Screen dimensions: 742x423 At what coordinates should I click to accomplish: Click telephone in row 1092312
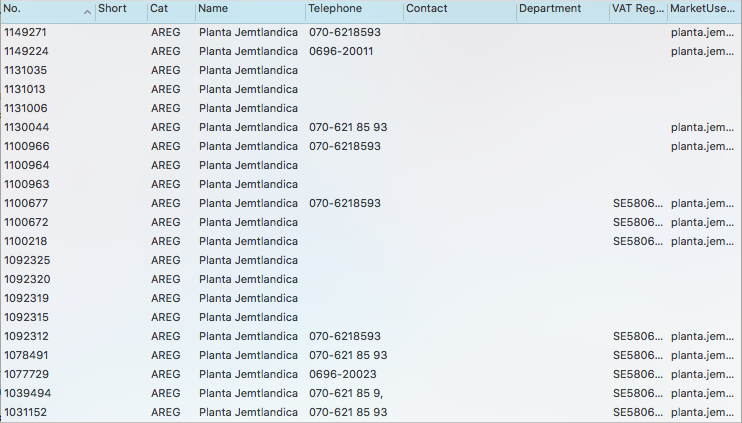345,336
